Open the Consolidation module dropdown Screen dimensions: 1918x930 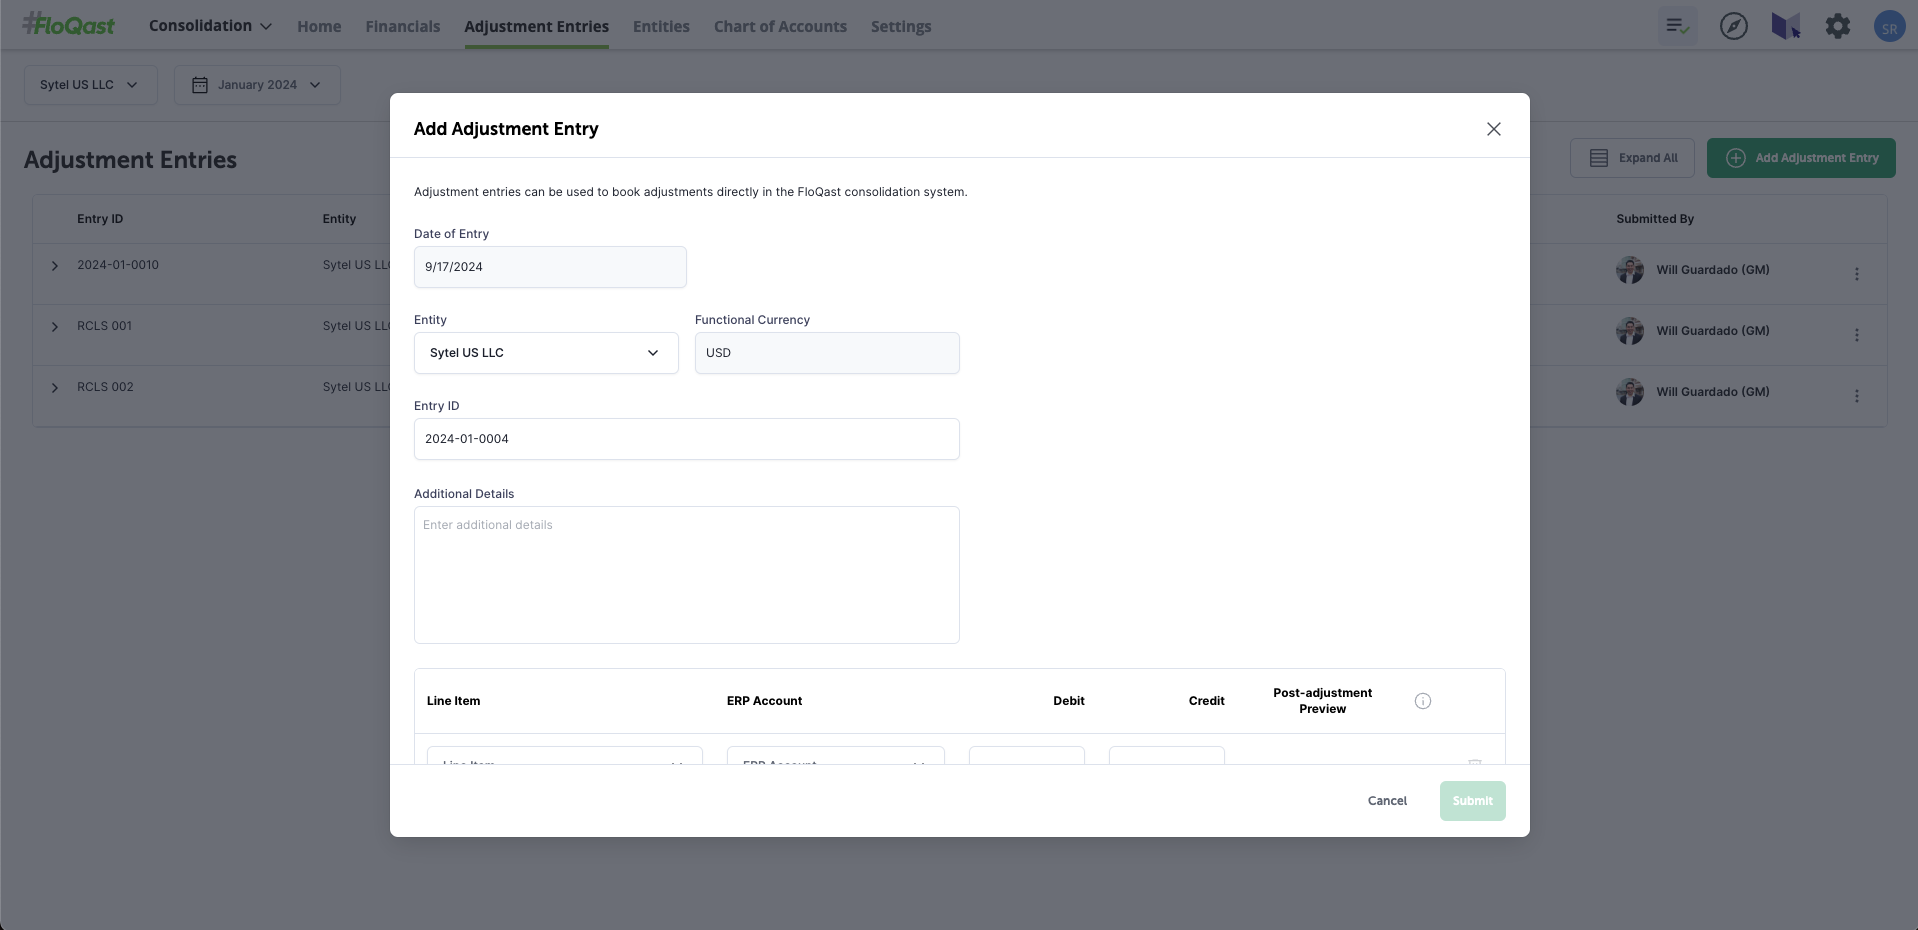[210, 26]
